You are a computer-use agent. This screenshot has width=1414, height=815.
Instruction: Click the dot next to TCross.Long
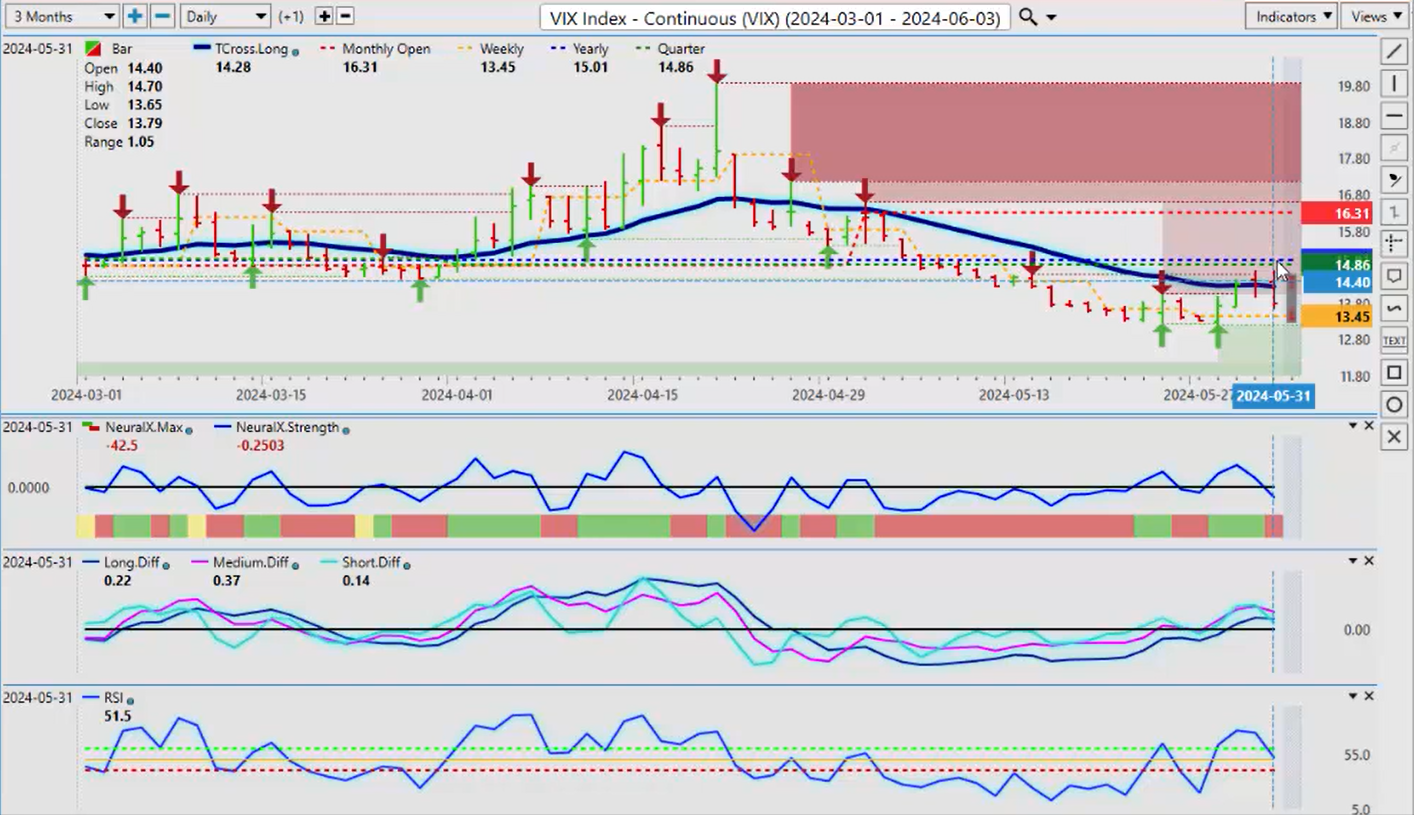(x=296, y=51)
